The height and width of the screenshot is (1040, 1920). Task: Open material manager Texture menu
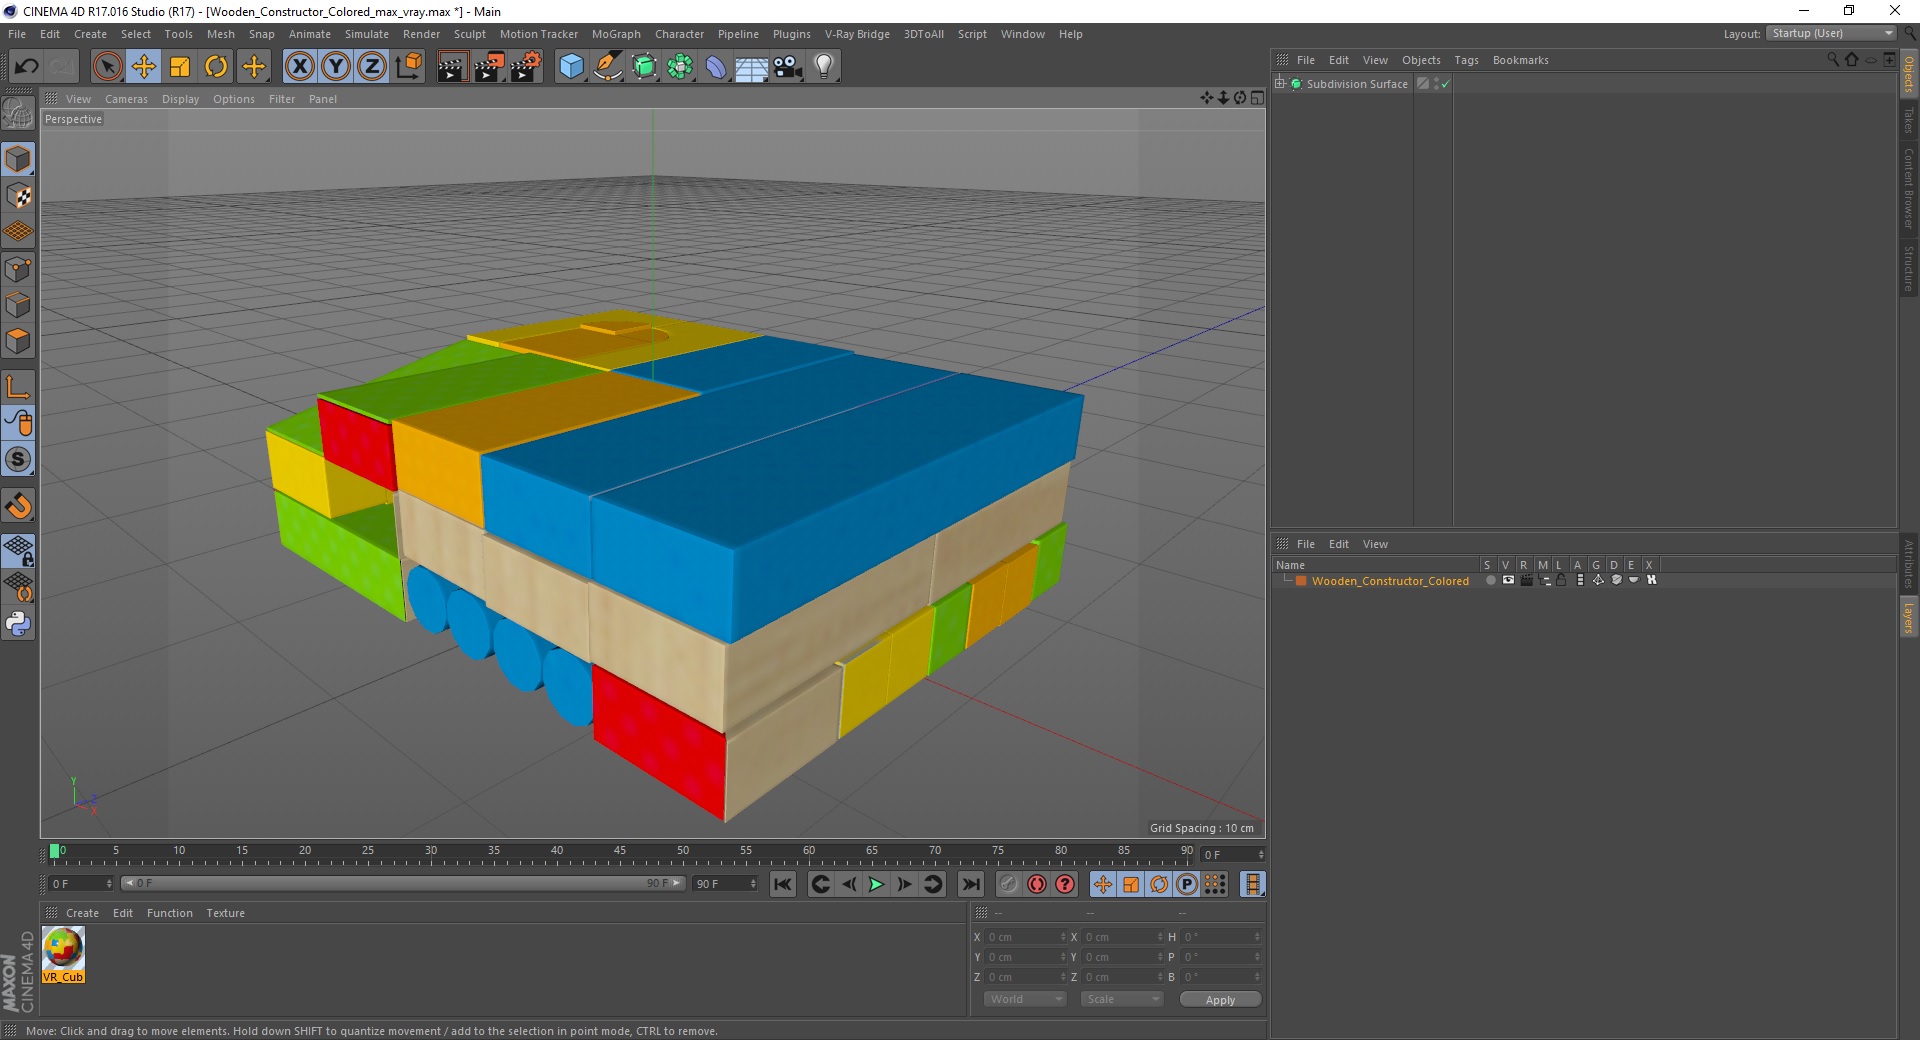(225, 913)
